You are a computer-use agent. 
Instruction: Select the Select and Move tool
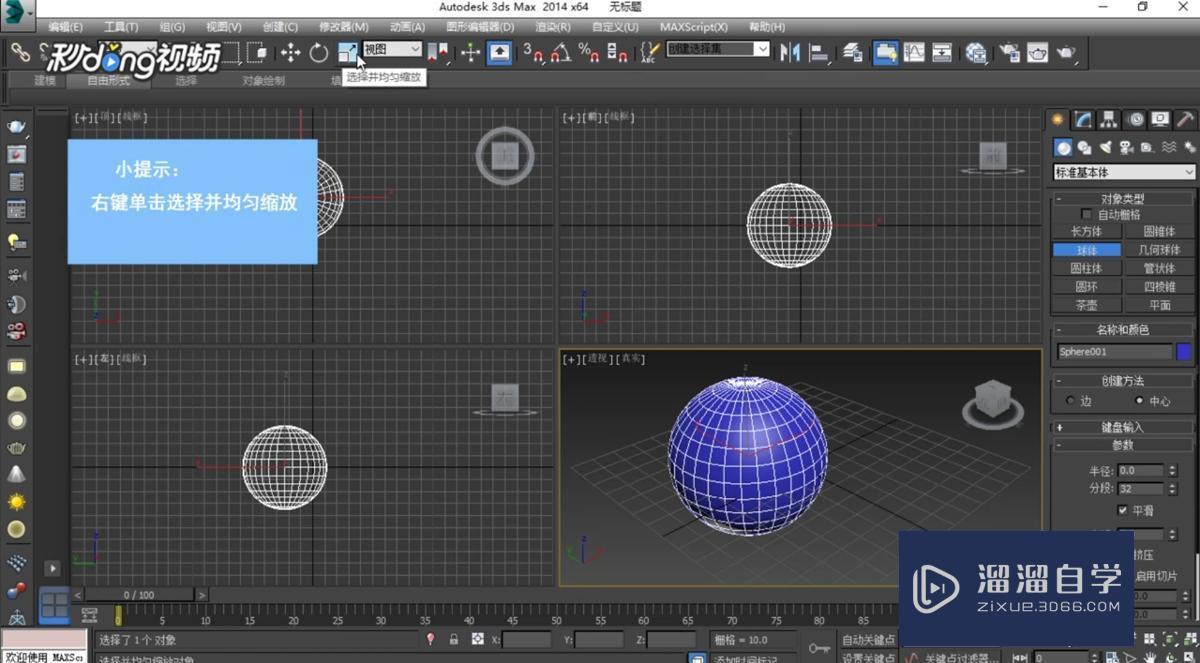pos(292,51)
